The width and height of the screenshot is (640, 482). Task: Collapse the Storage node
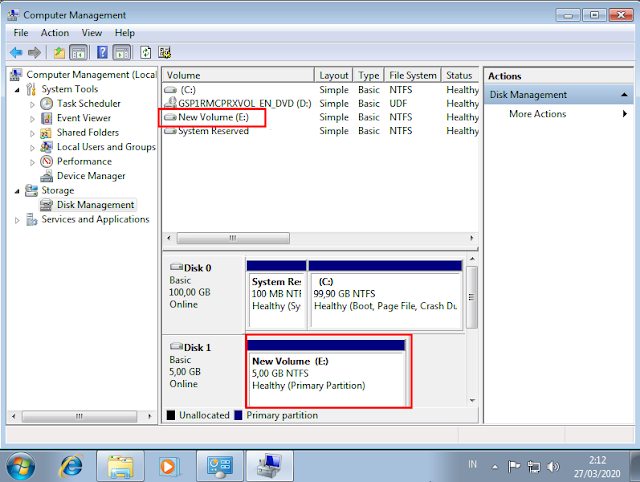pyautogui.click(x=17, y=191)
